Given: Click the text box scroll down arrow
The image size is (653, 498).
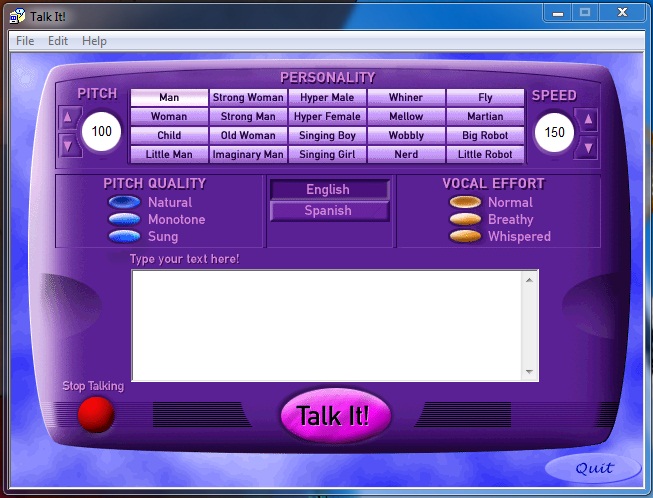Looking at the screenshot, I should pos(529,371).
